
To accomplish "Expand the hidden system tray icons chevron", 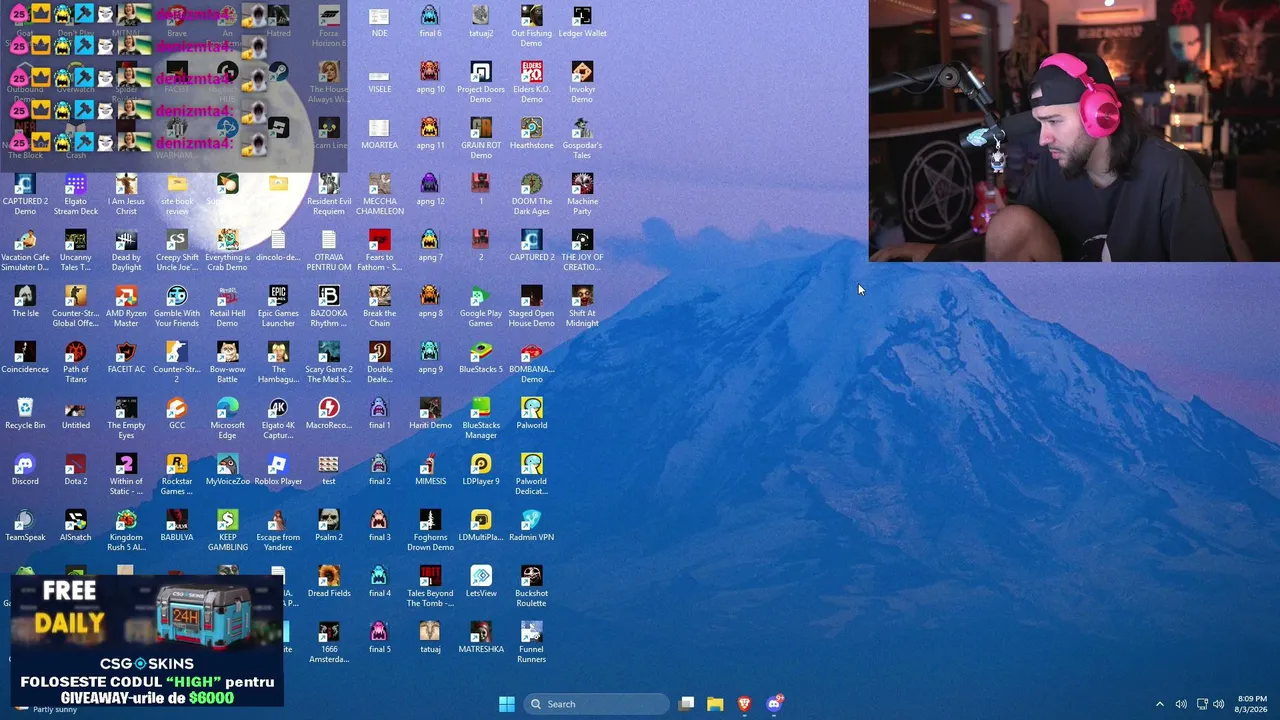I will (1160, 704).
